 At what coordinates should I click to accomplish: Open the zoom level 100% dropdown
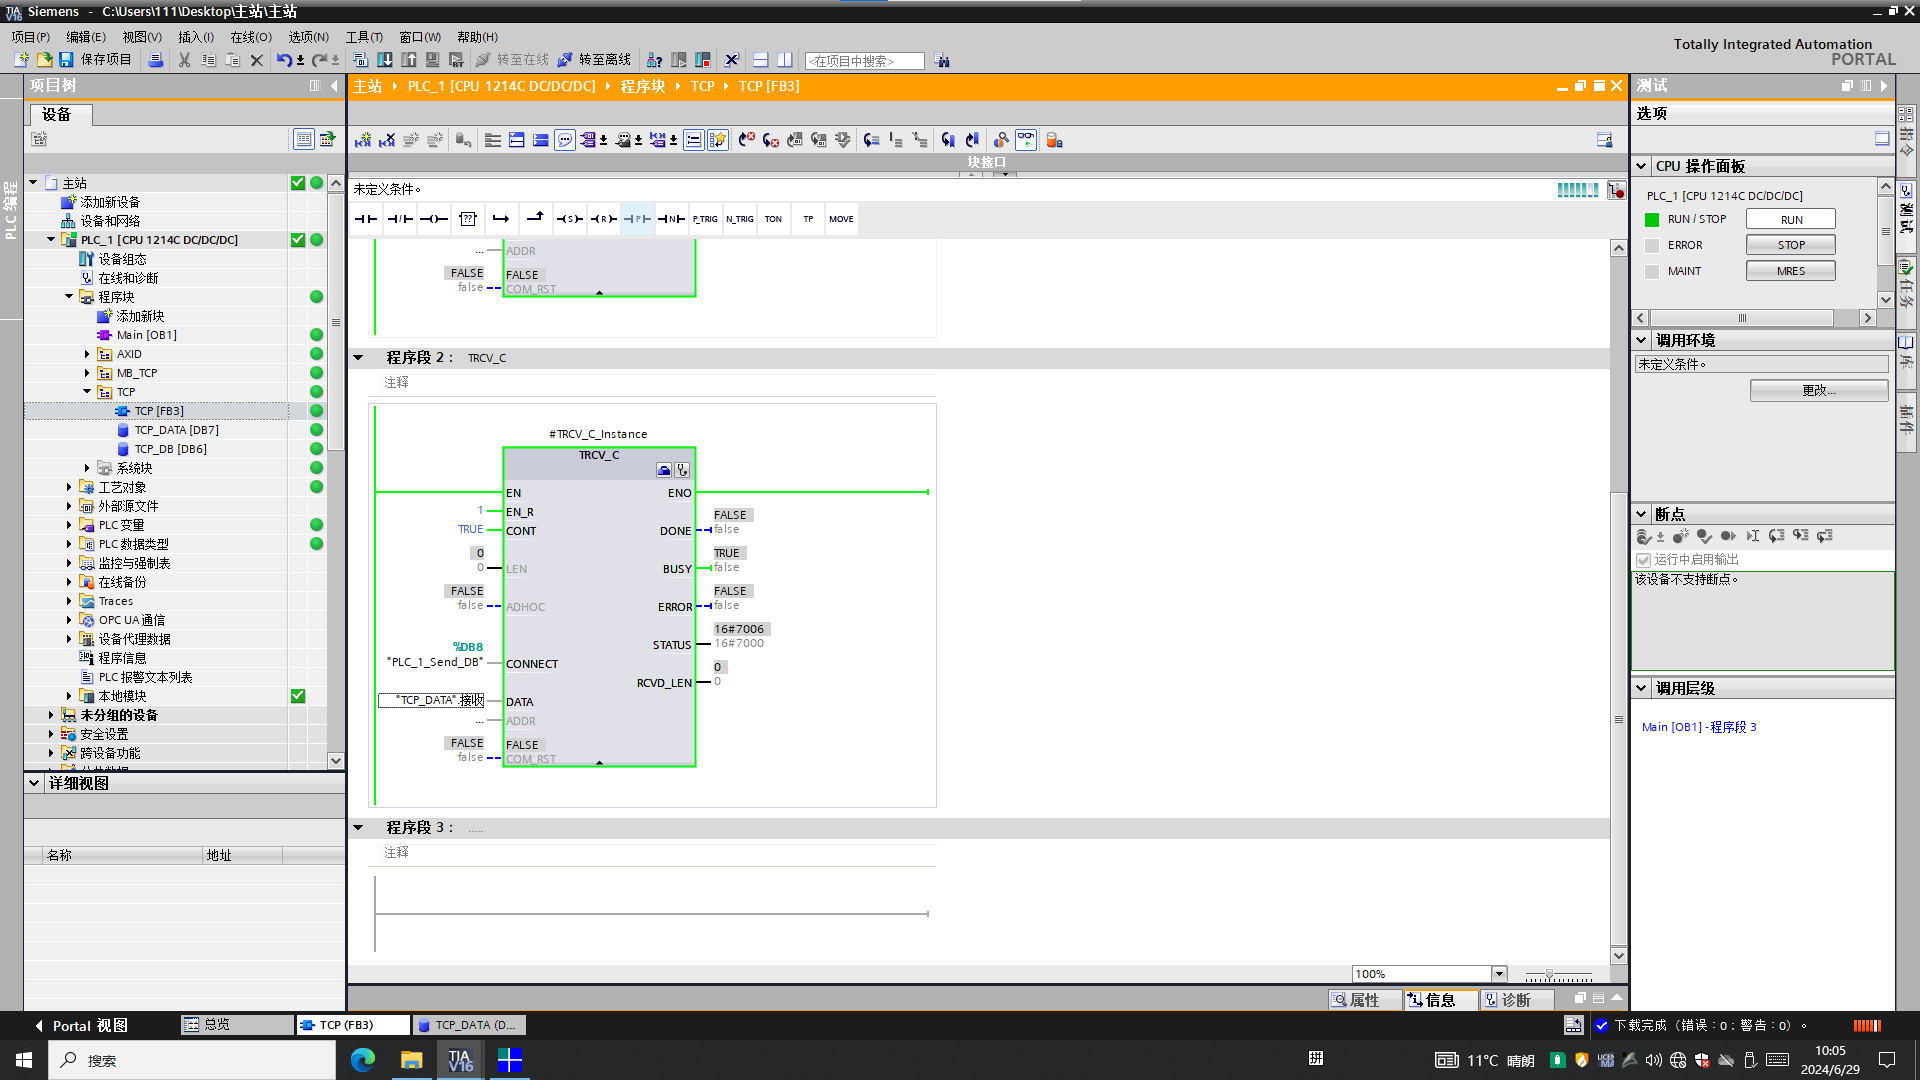pos(1499,974)
